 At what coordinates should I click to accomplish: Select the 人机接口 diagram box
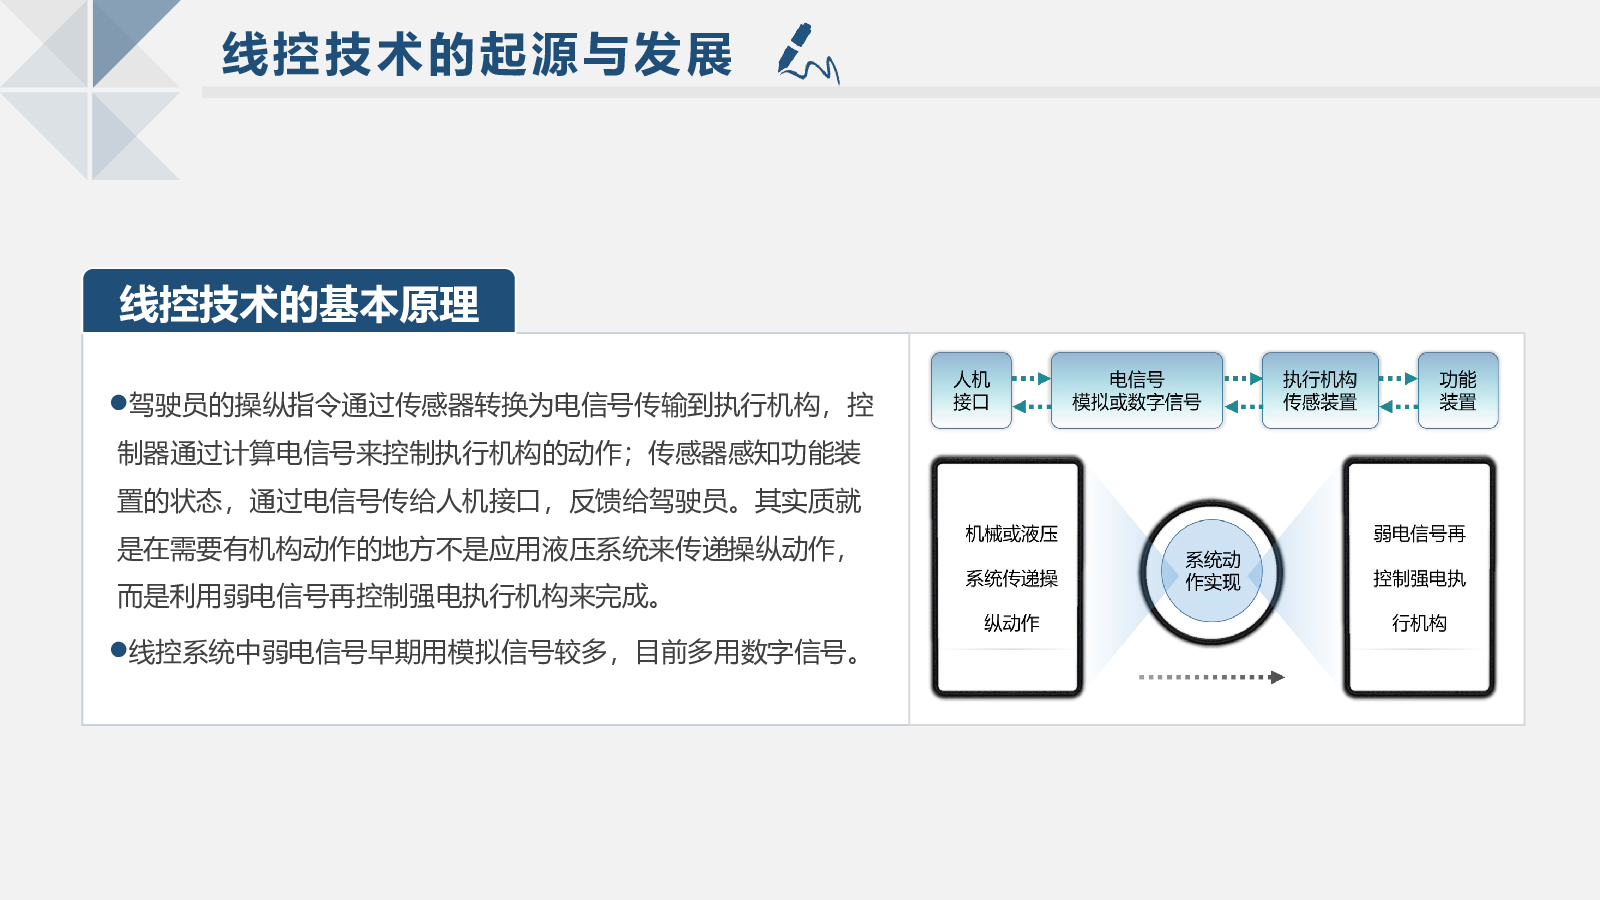[971, 390]
